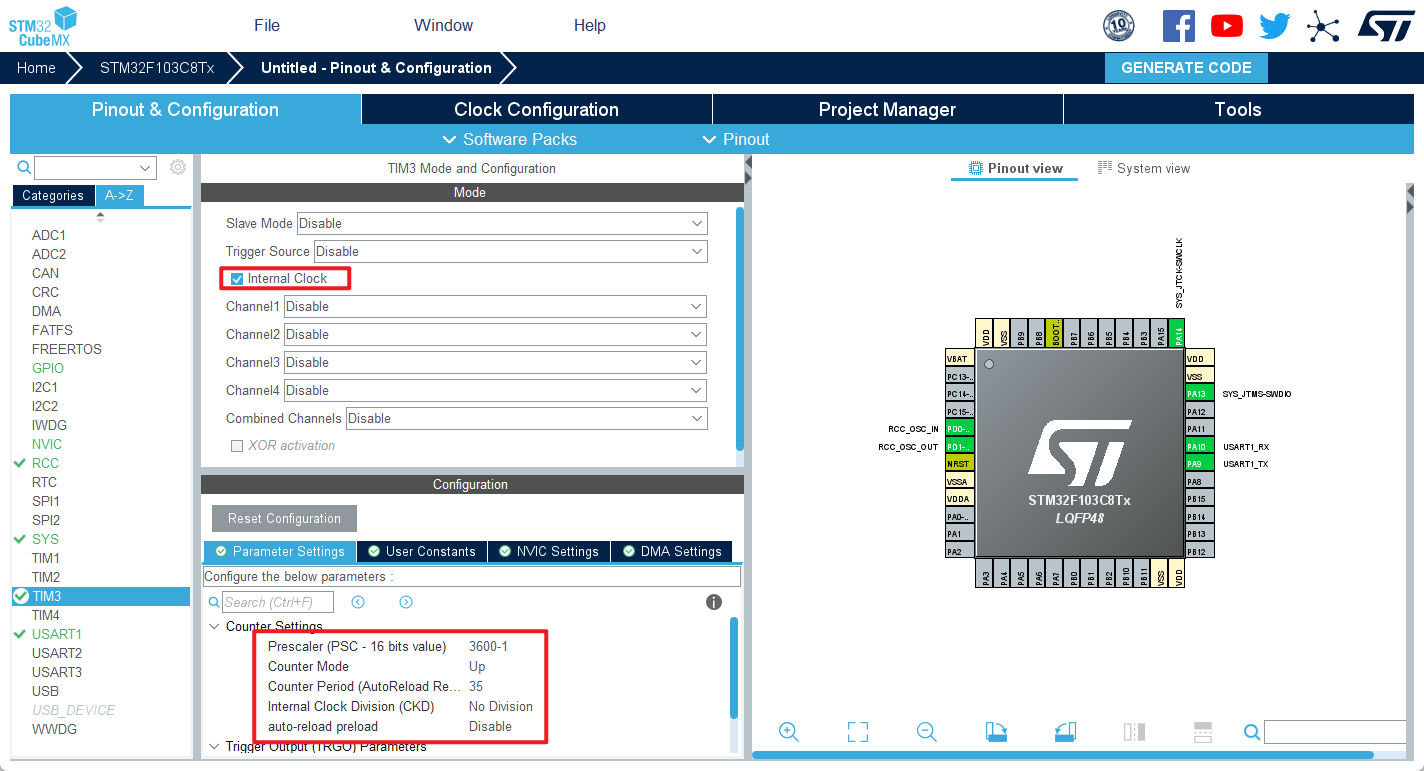Click the info icon in Parameter Settings
The width and height of the screenshot is (1424, 771).
(x=713, y=601)
